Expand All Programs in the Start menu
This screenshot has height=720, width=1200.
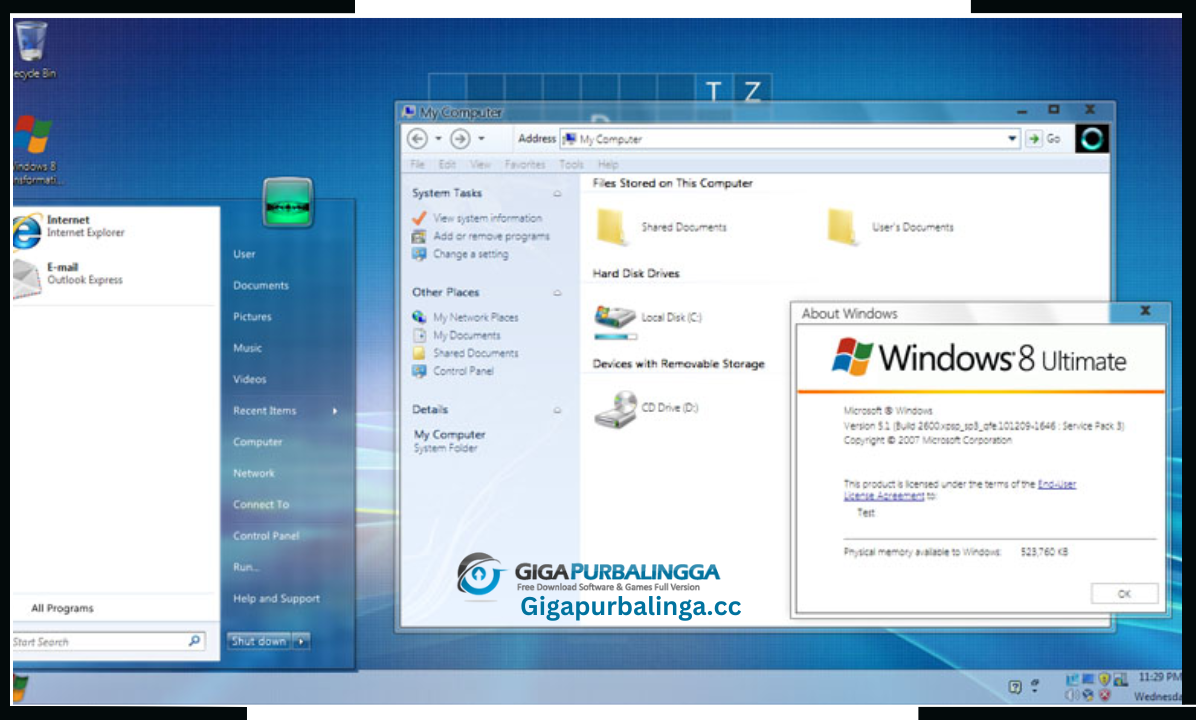click(x=62, y=608)
